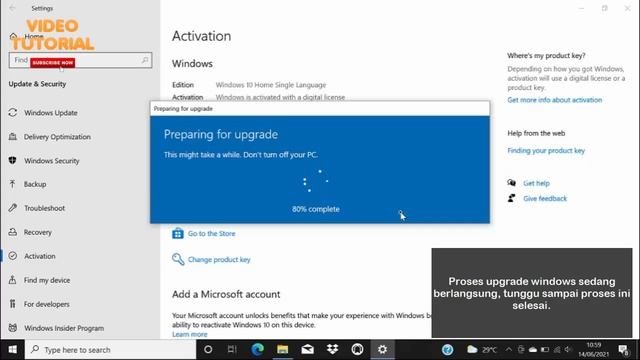
Task: Click the Store bag icon
Action: (178, 233)
